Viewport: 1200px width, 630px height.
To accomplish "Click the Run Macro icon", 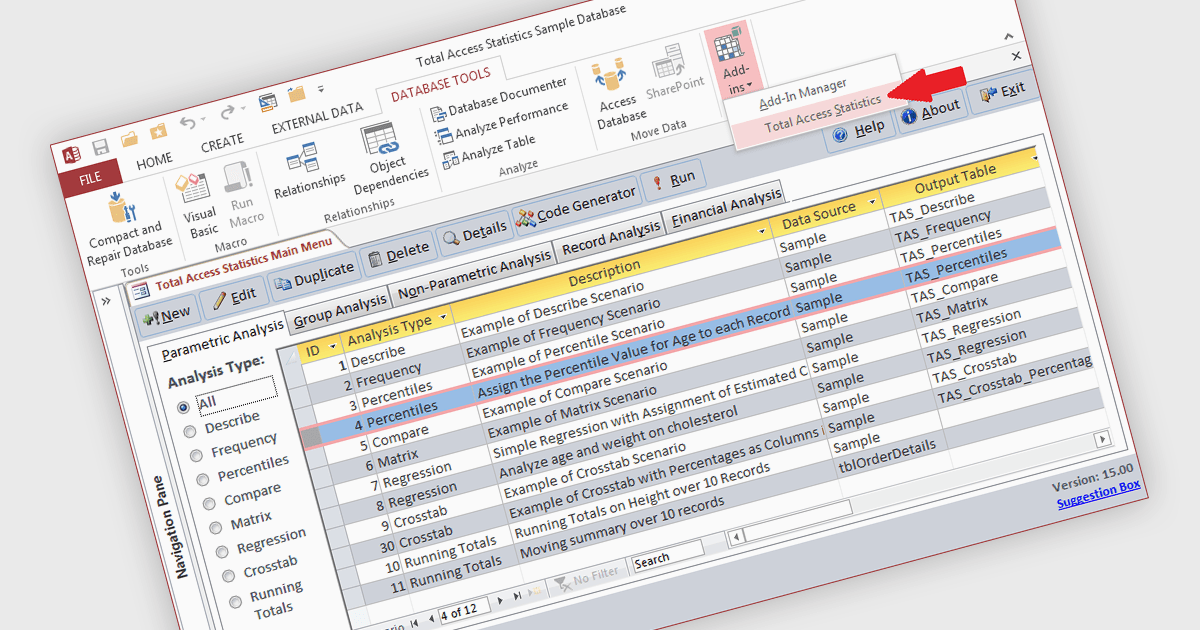I will pyautogui.click(x=236, y=177).
